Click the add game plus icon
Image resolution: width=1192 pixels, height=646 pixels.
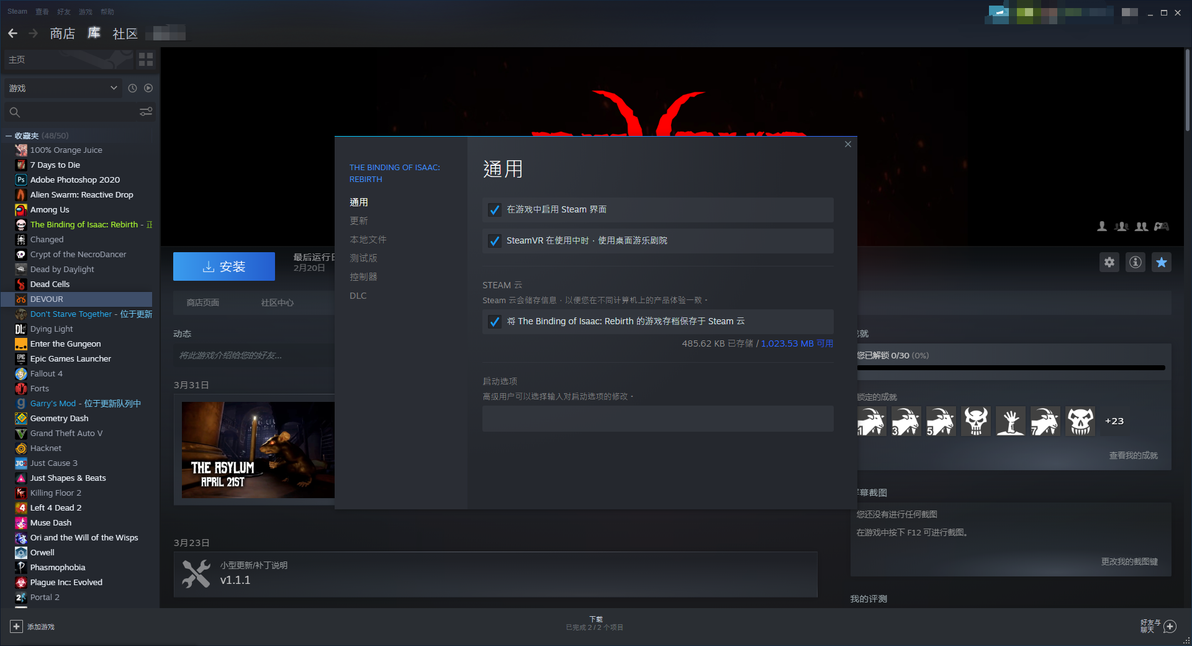pos(16,626)
